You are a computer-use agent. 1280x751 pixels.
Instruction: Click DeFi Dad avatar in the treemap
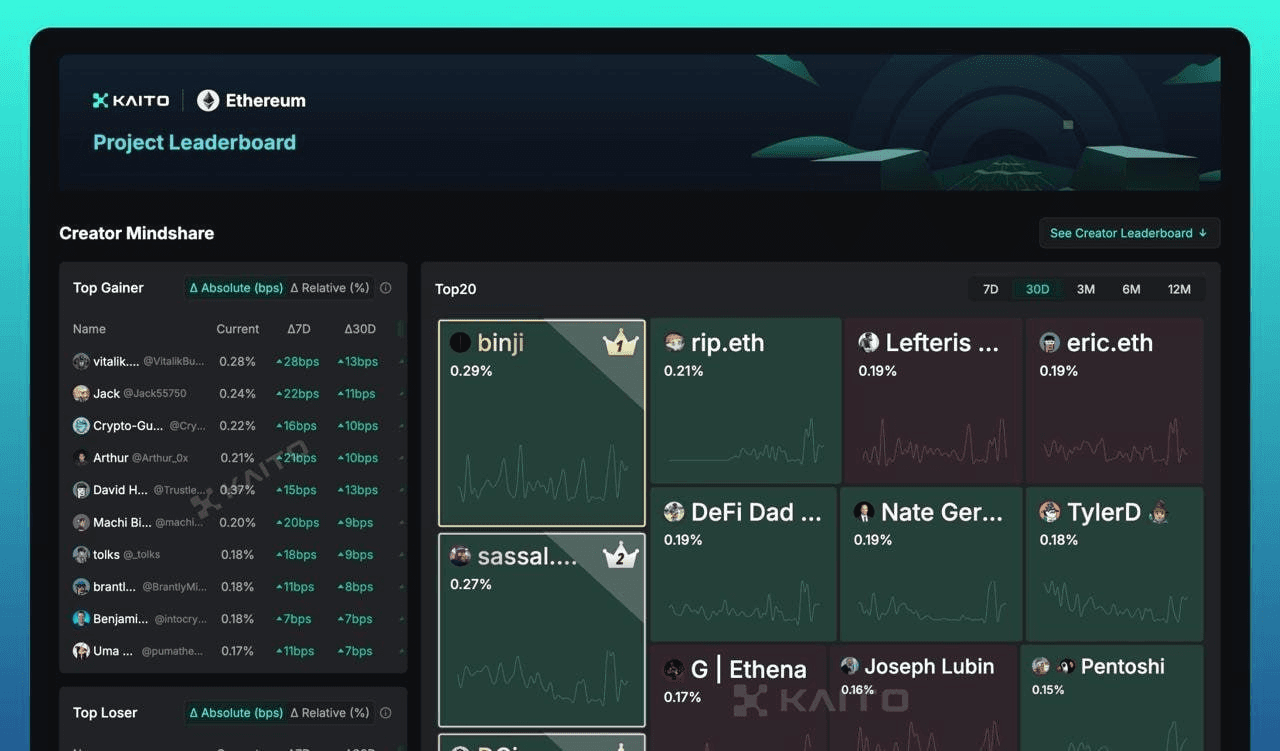tap(674, 512)
